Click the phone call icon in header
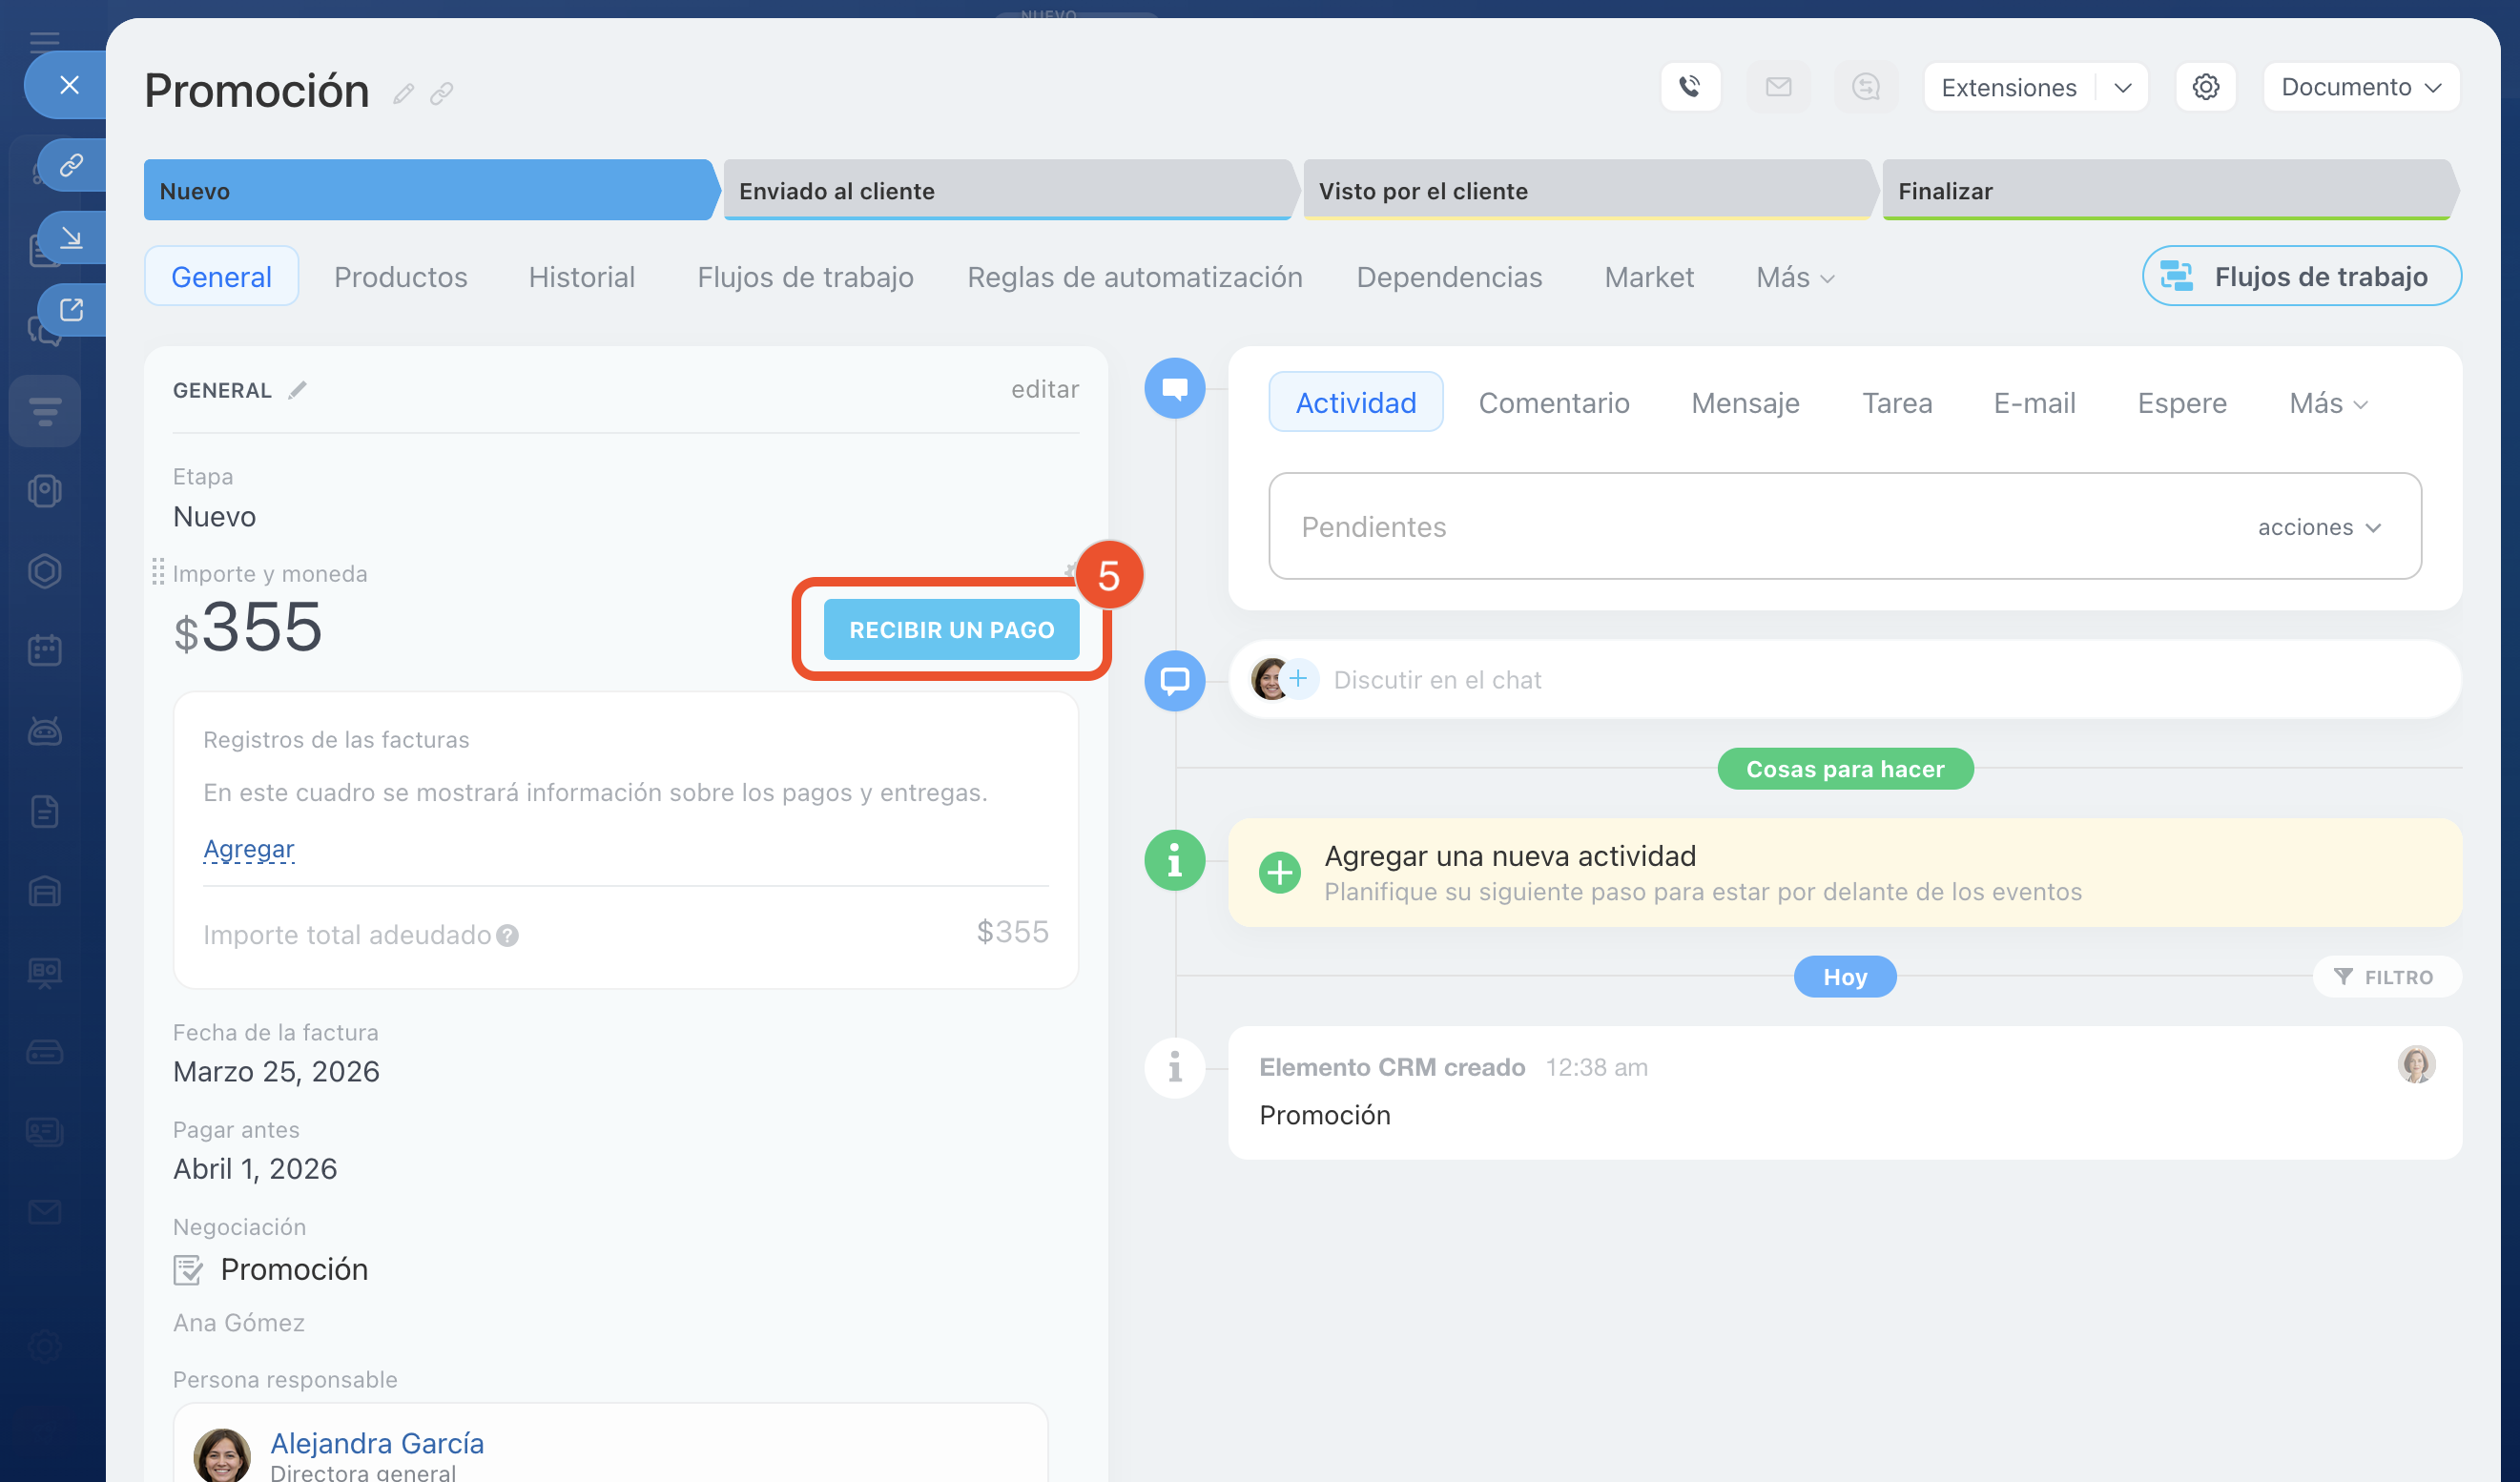 1690,87
